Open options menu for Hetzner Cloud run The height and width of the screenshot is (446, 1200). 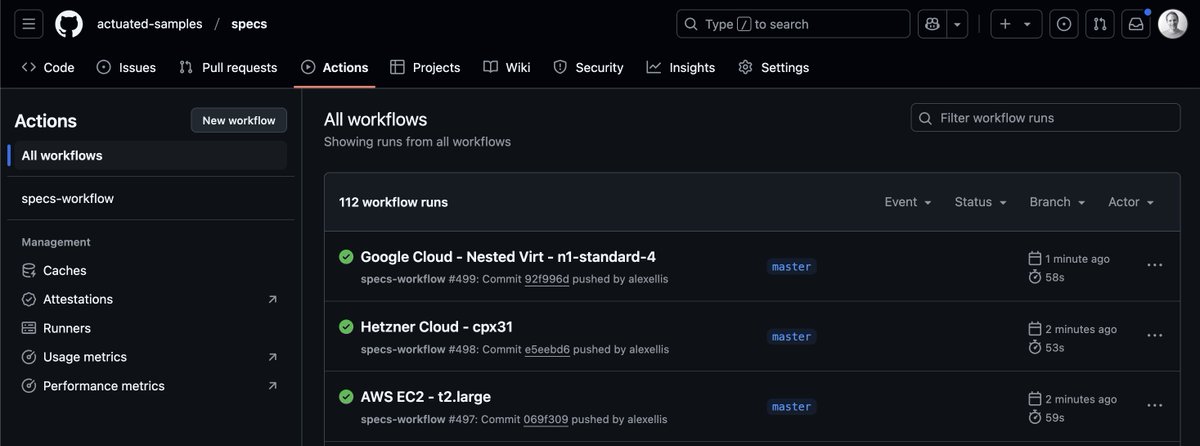[1155, 336]
